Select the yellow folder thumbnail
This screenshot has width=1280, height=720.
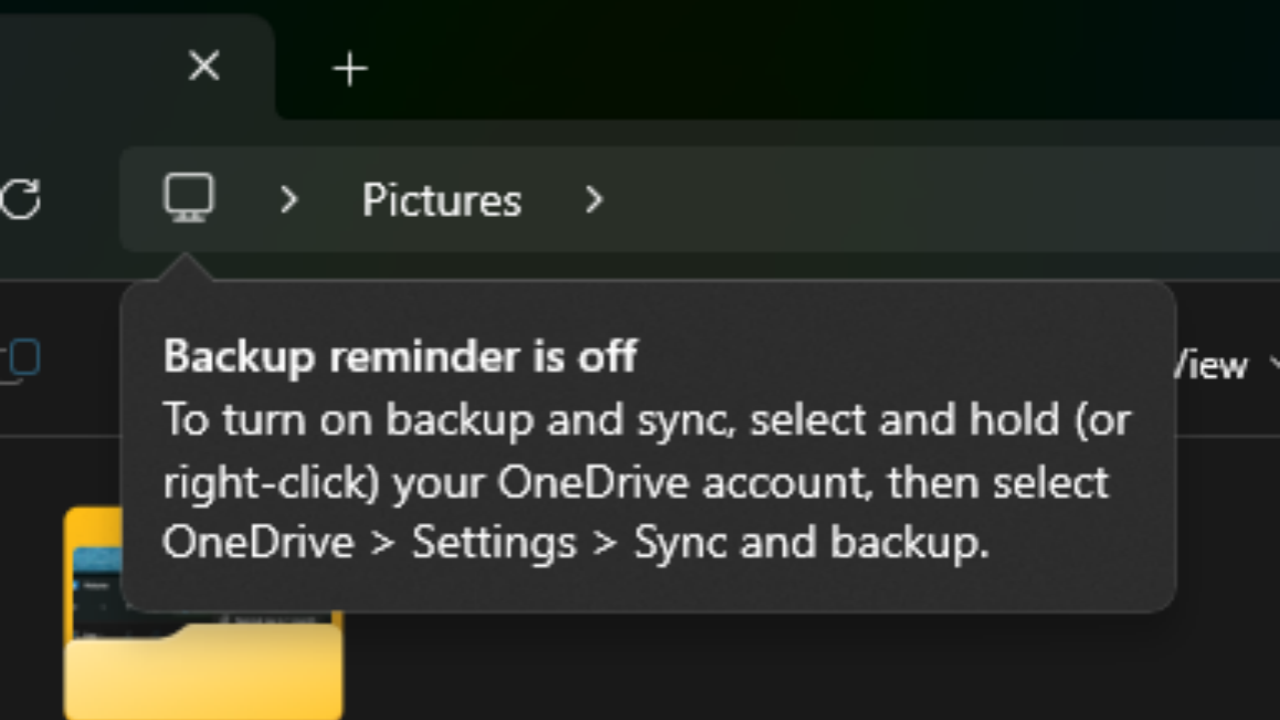click(x=203, y=613)
